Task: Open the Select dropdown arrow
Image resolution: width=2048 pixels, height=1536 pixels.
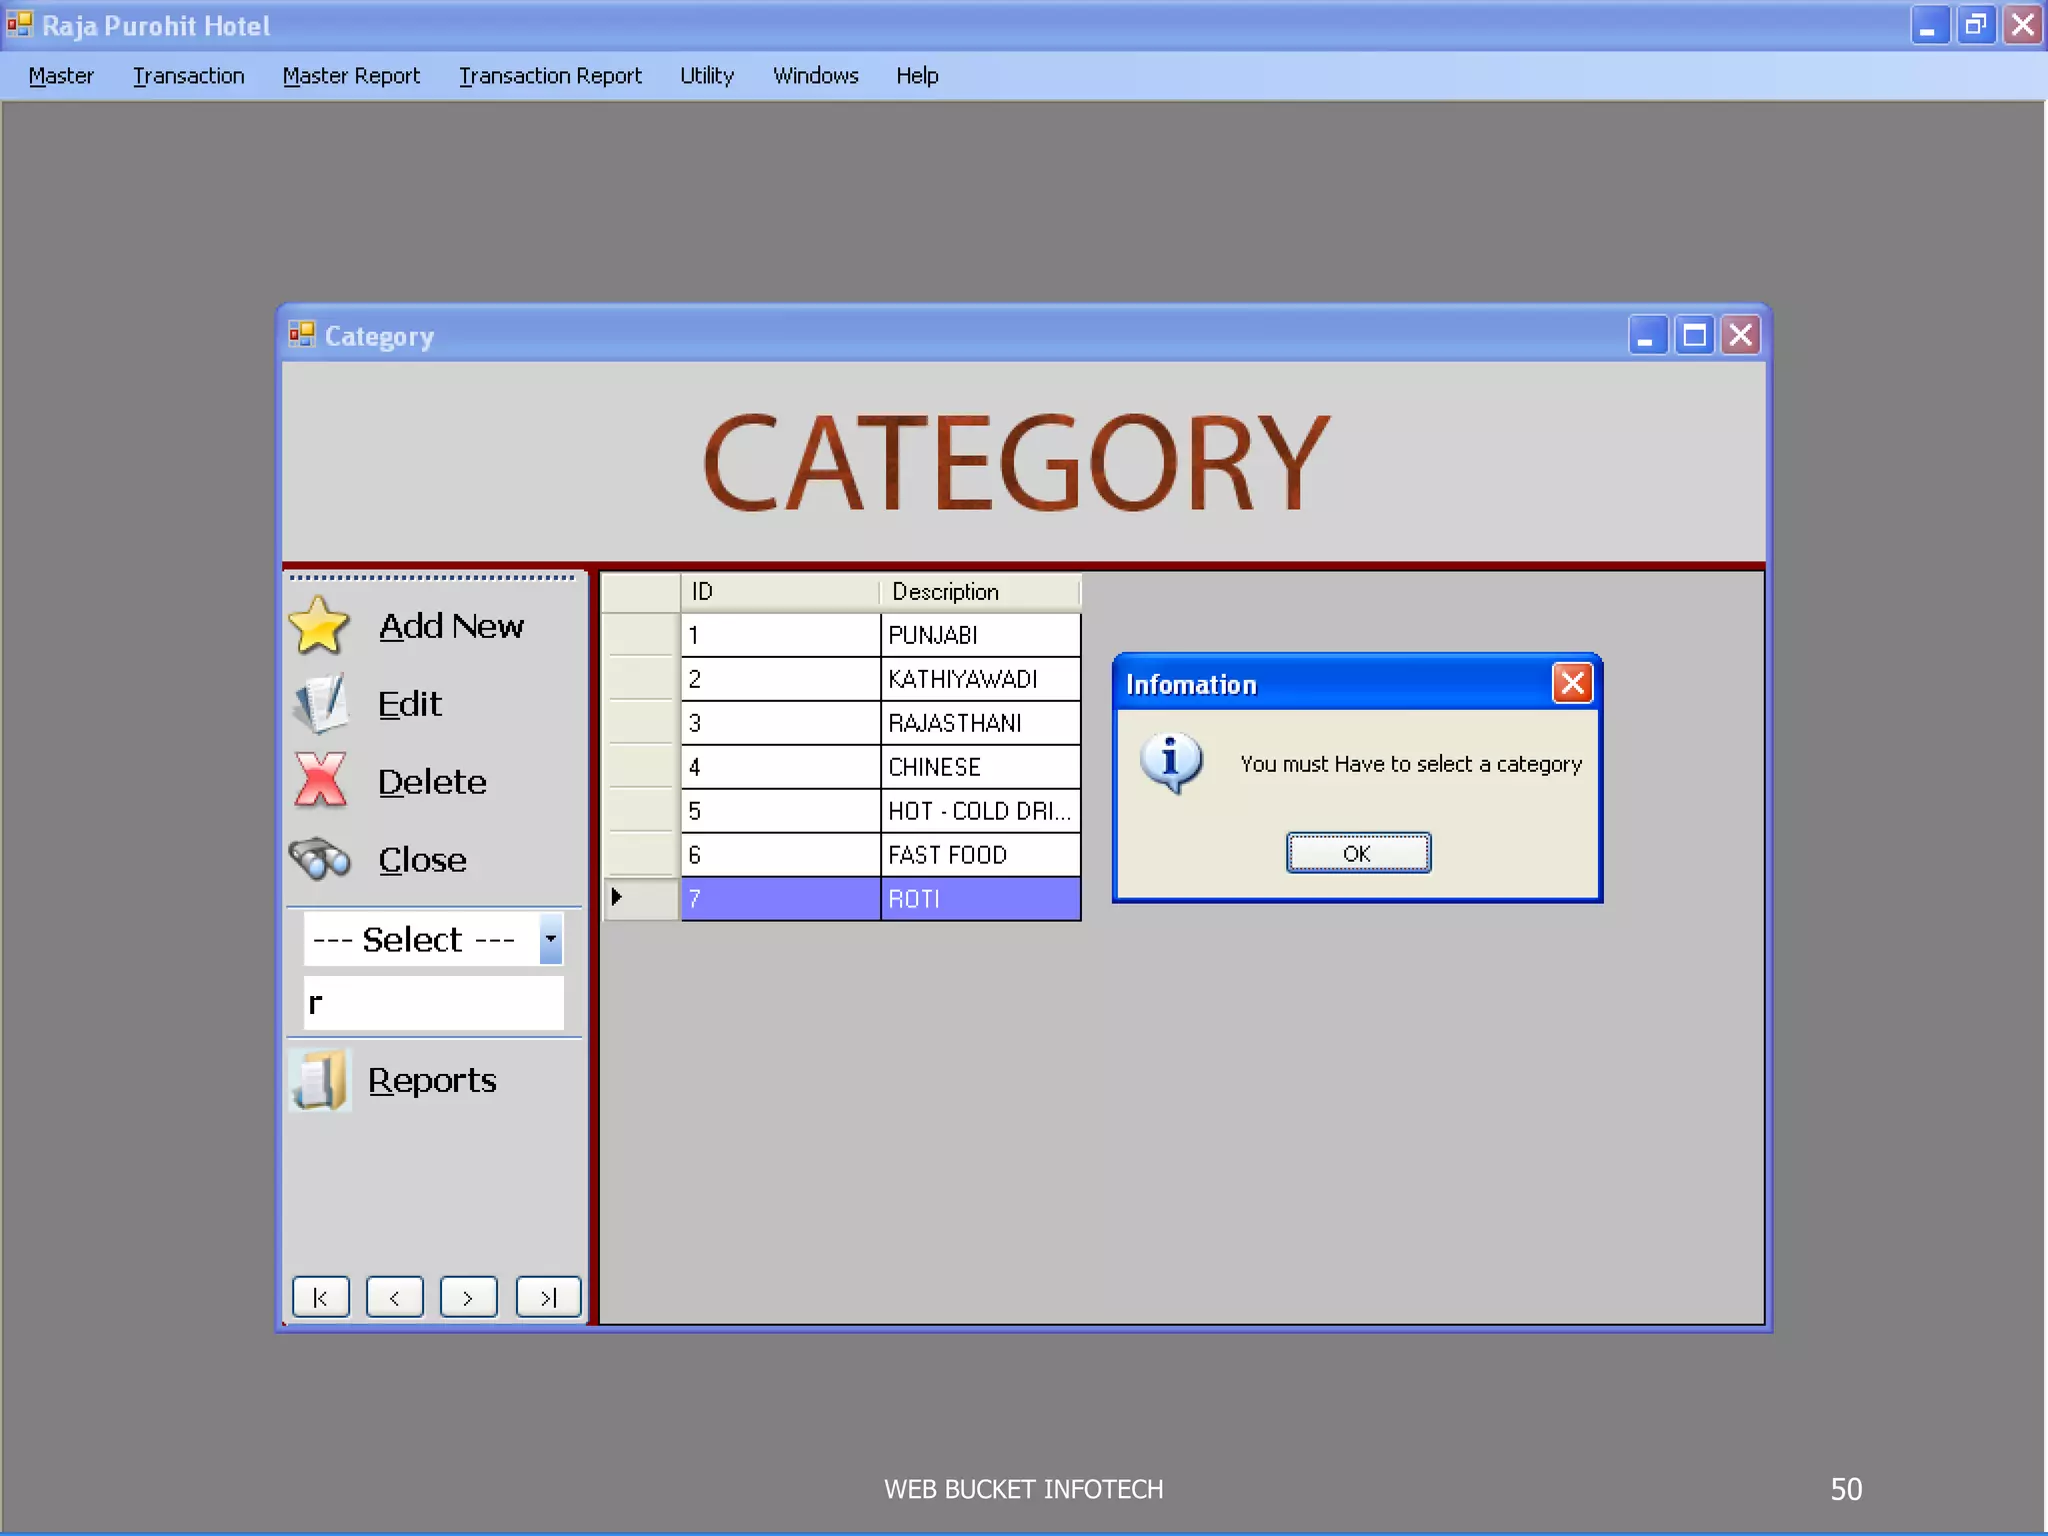Action: pos(550,939)
